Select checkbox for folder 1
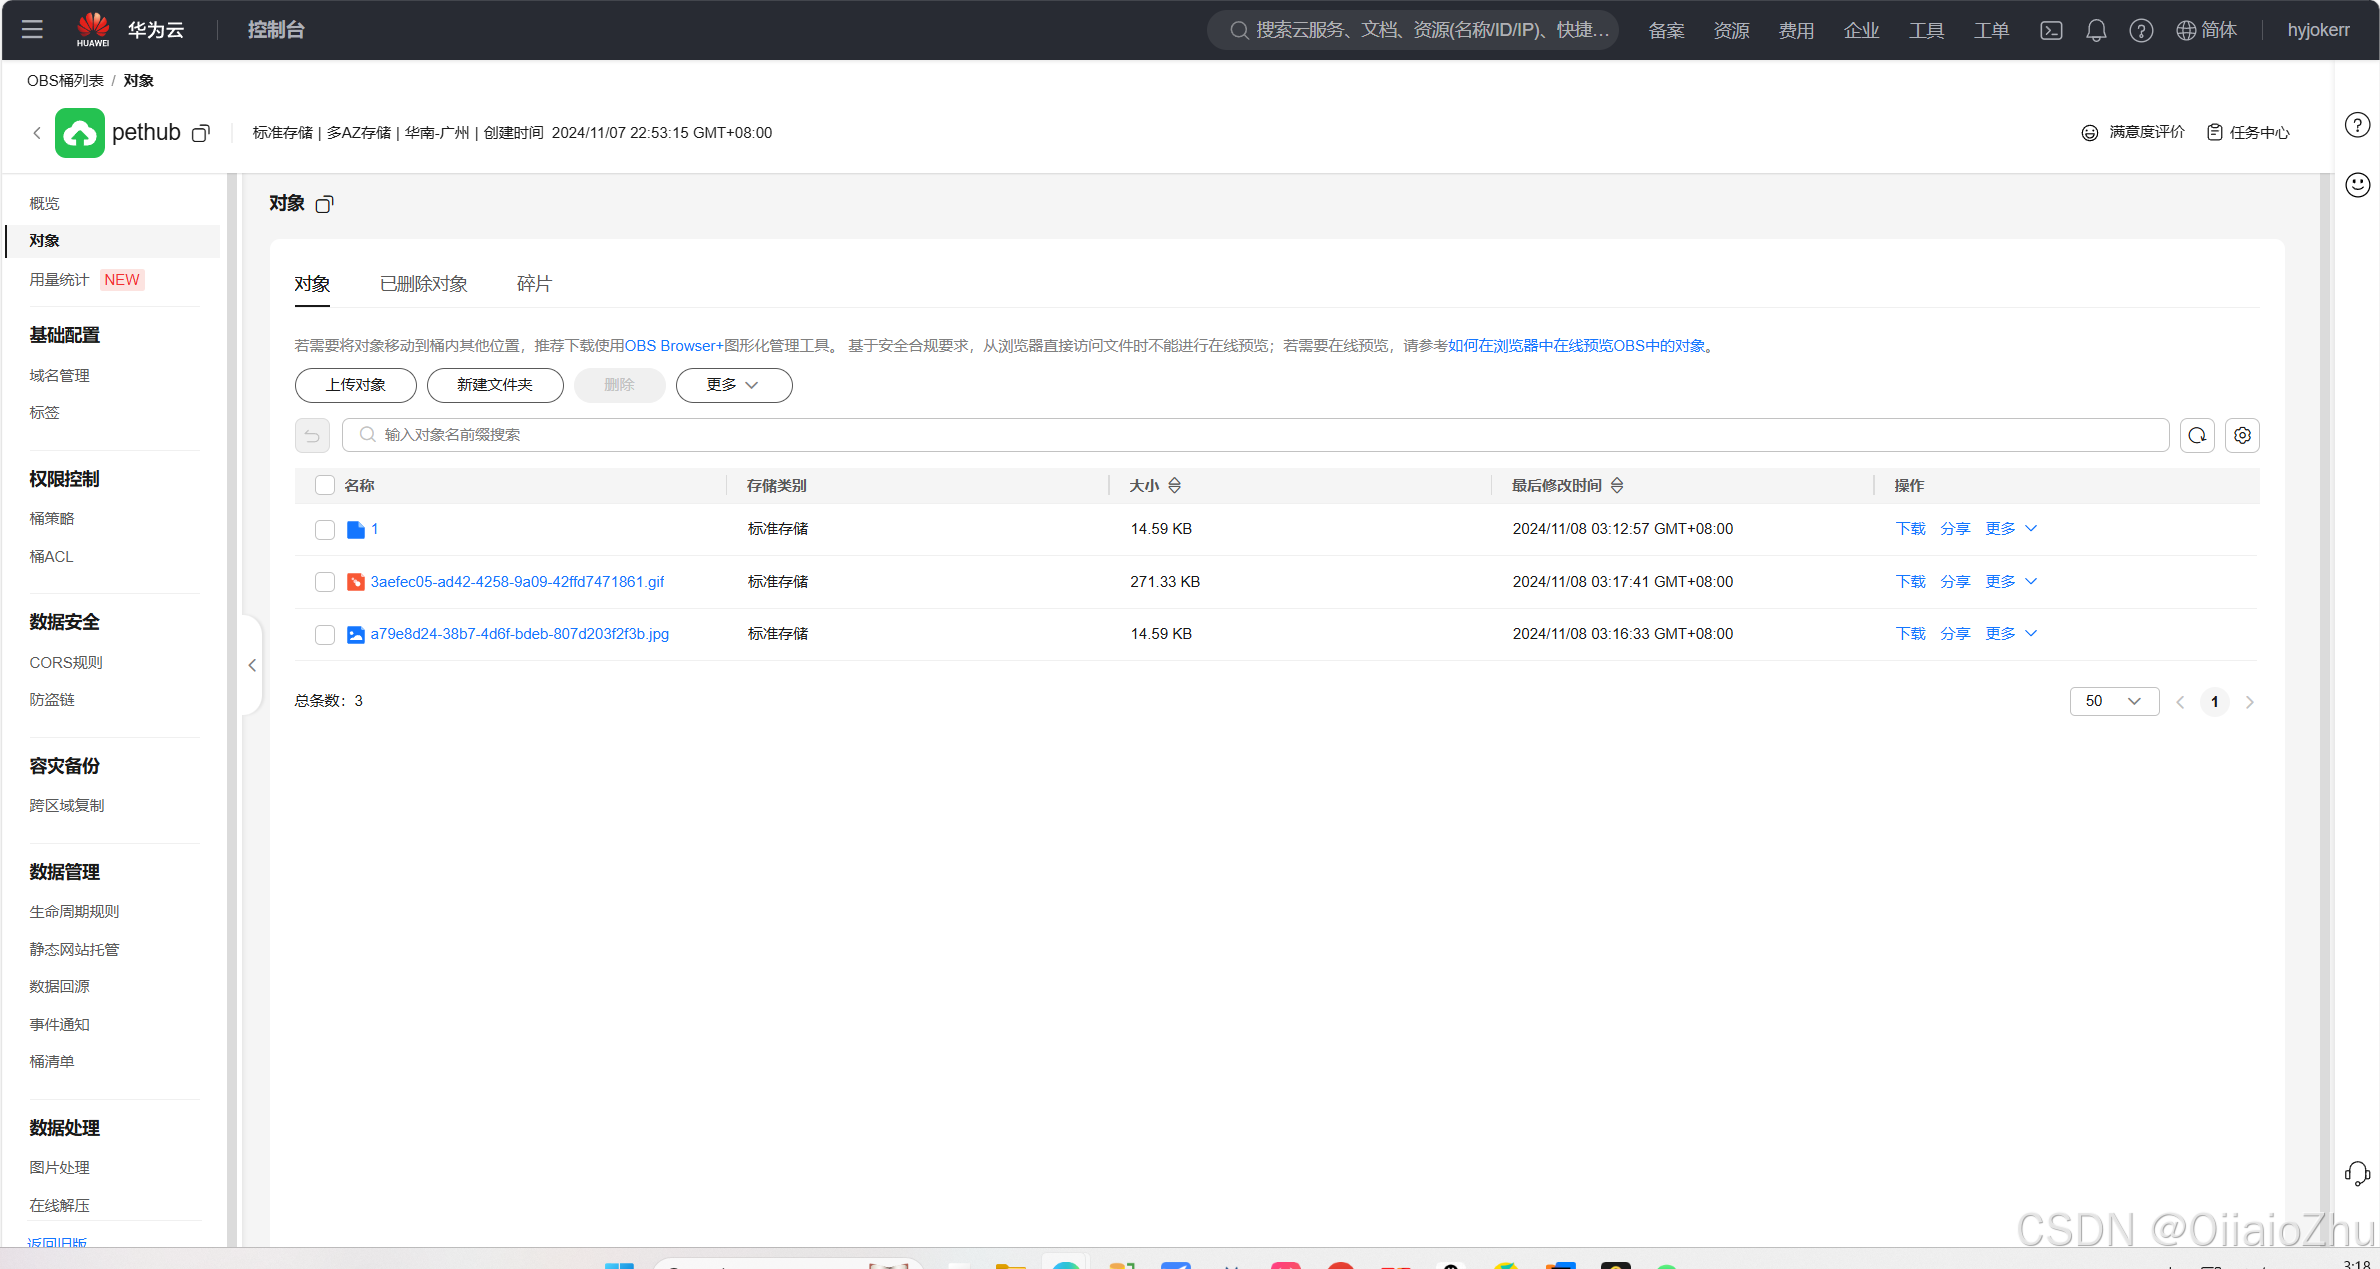This screenshot has height=1269, width=2380. (x=324, y=529)
